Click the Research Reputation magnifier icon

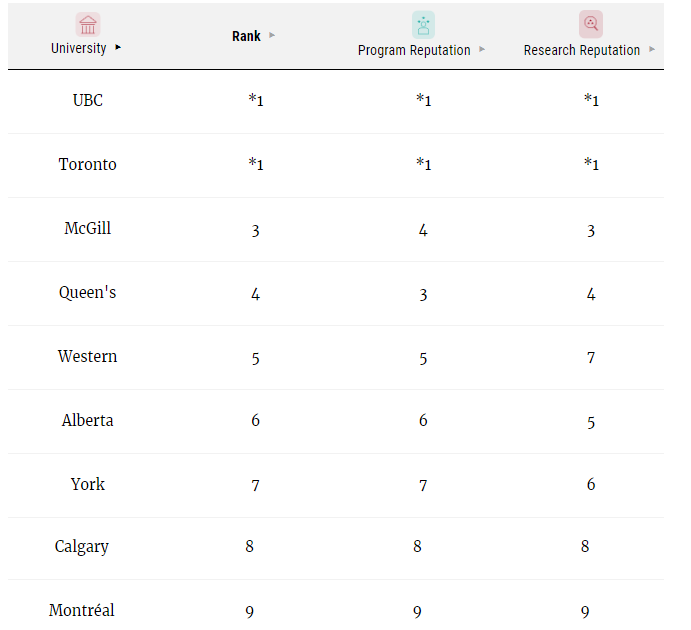point(591,24)
